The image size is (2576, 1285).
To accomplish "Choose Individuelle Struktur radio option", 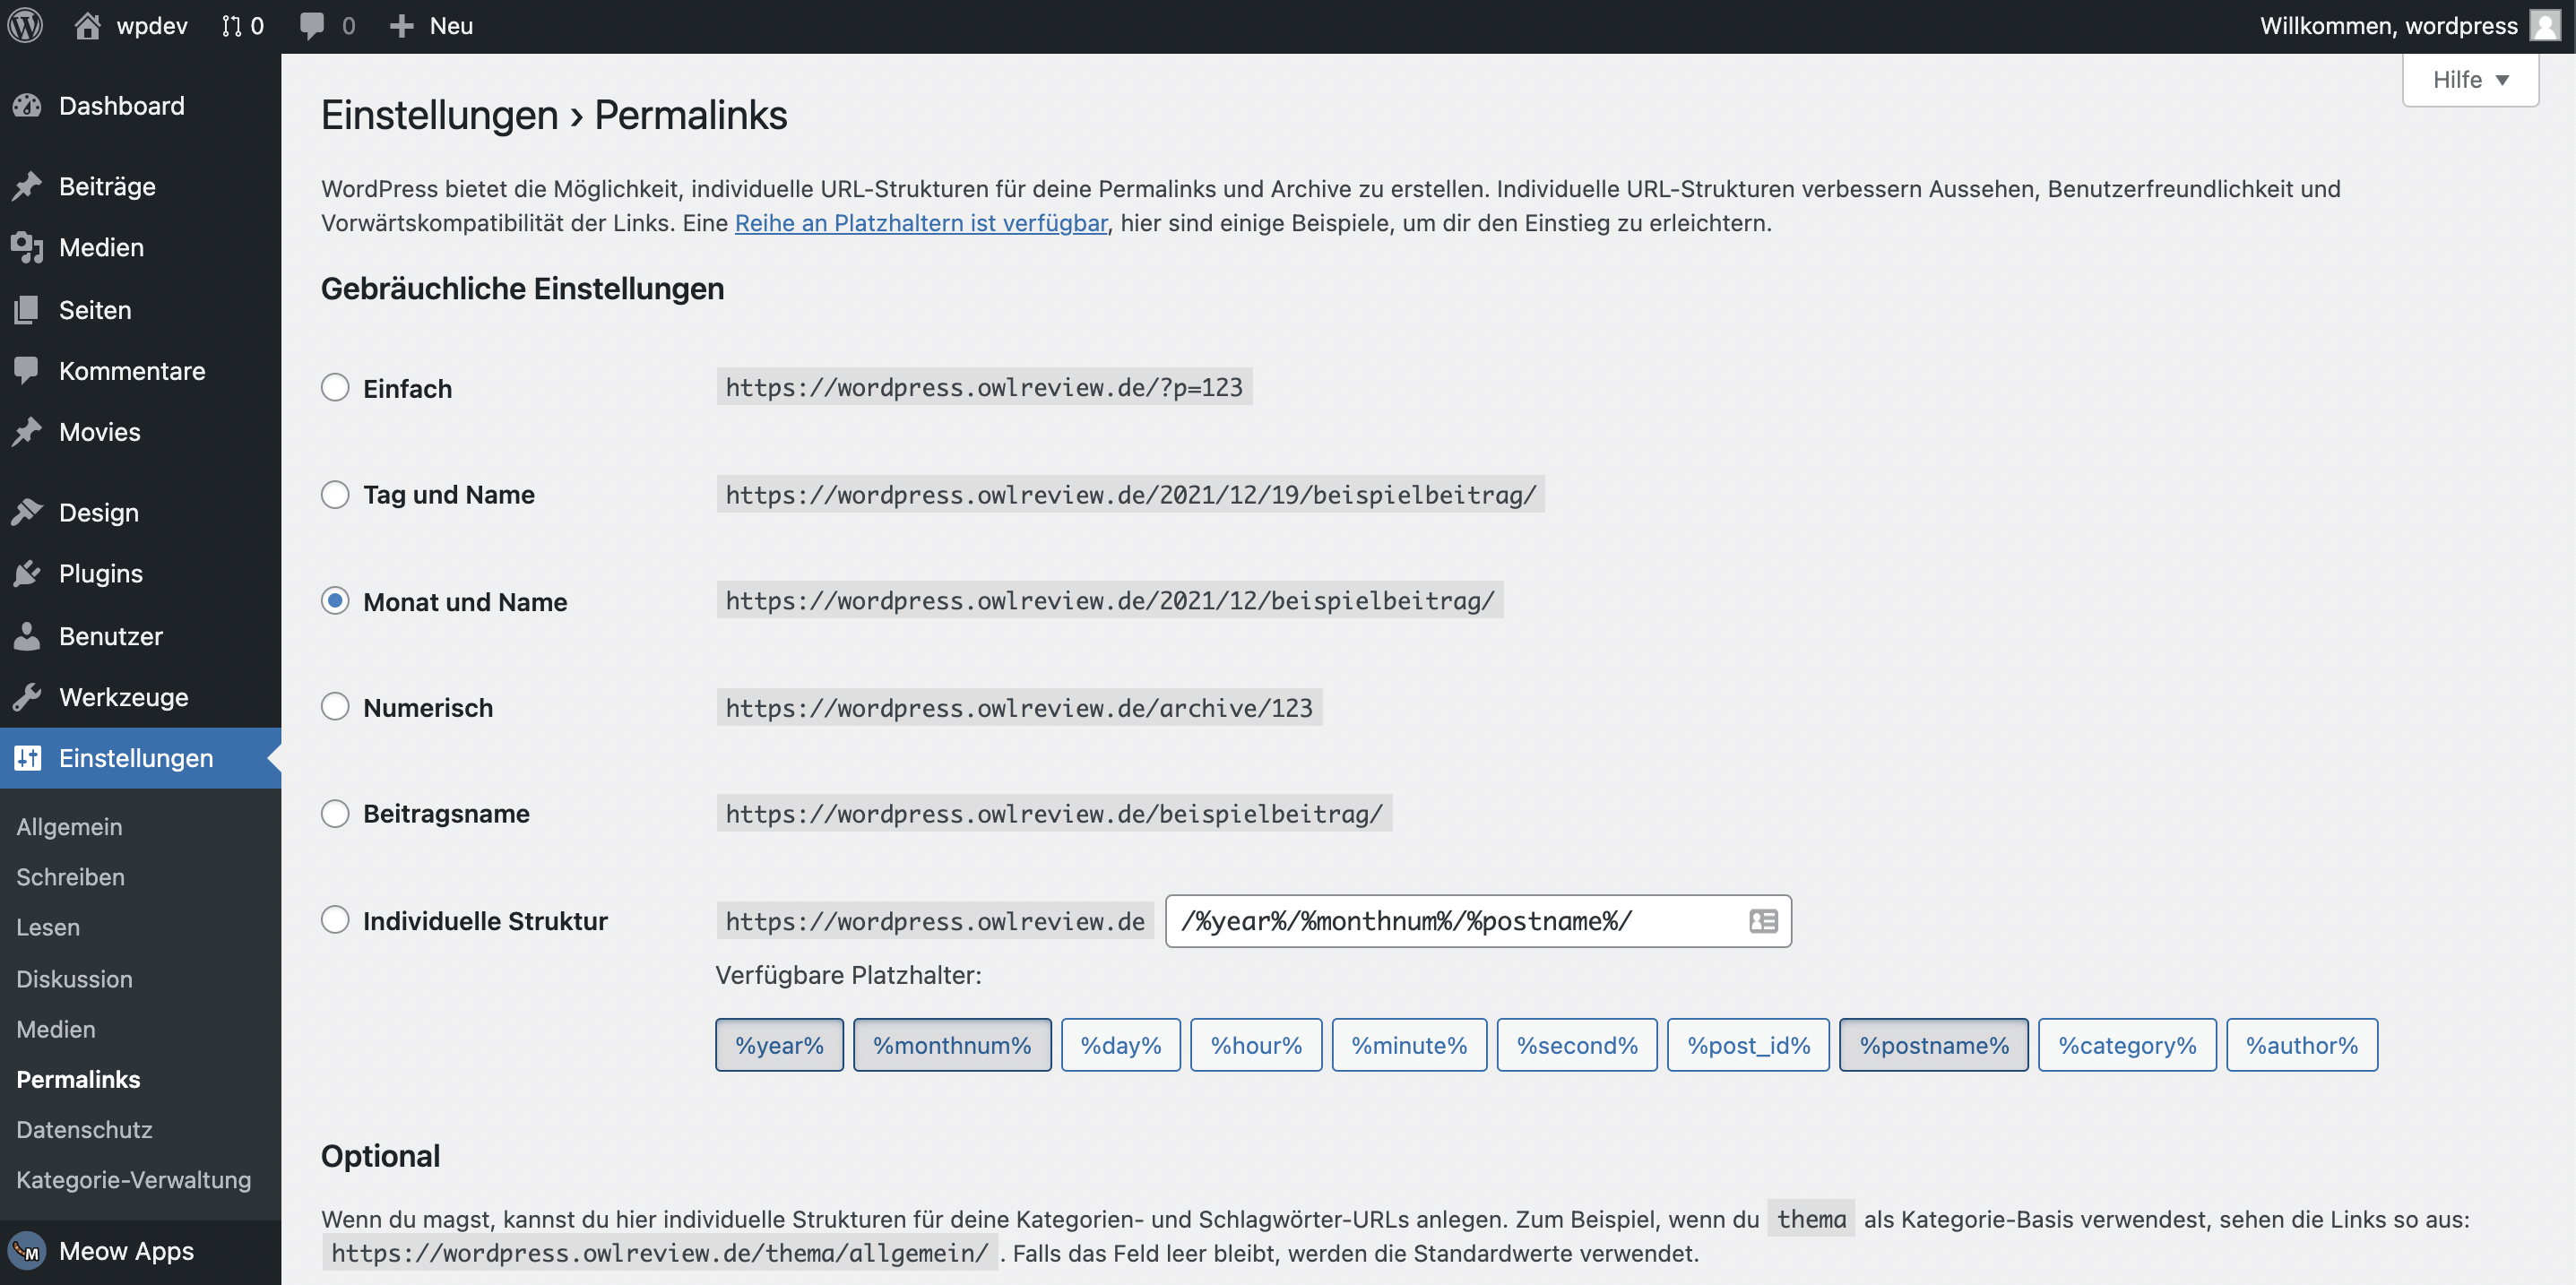I will tap(335, 919).
